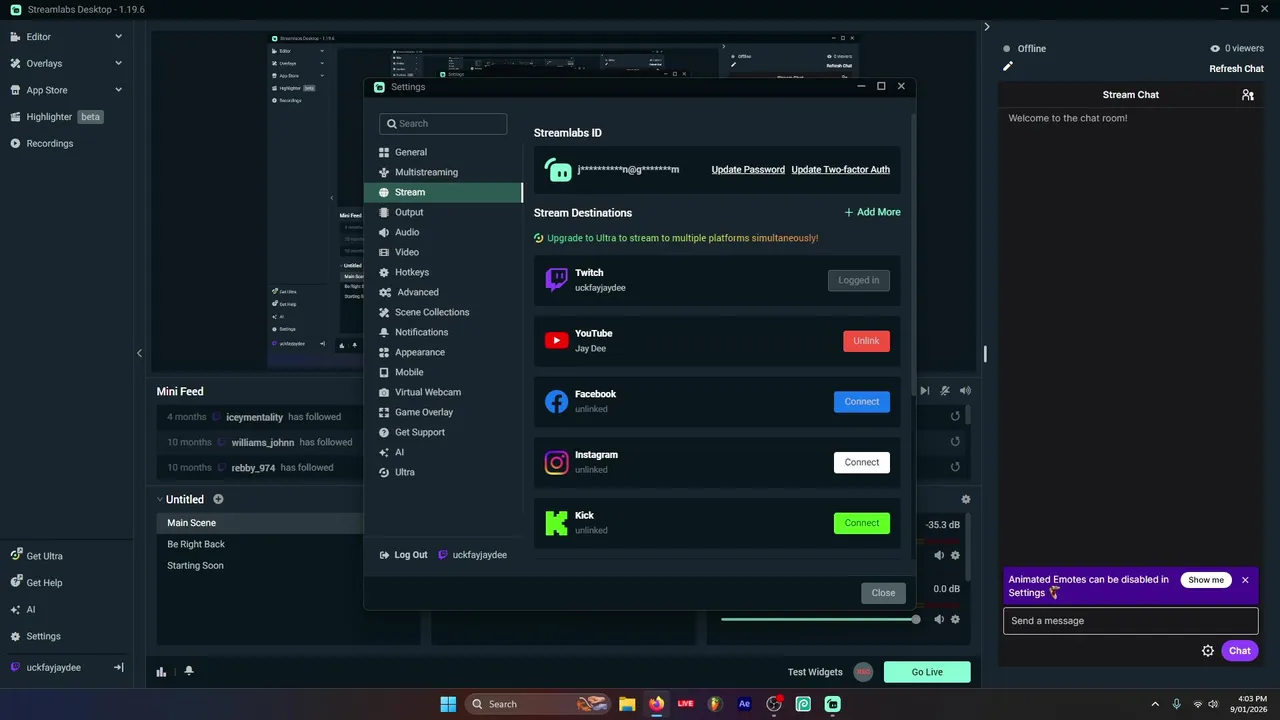Open Scene Collections settings category
This screenshot has width=1280, height=720.
click(x=443, y=312)
